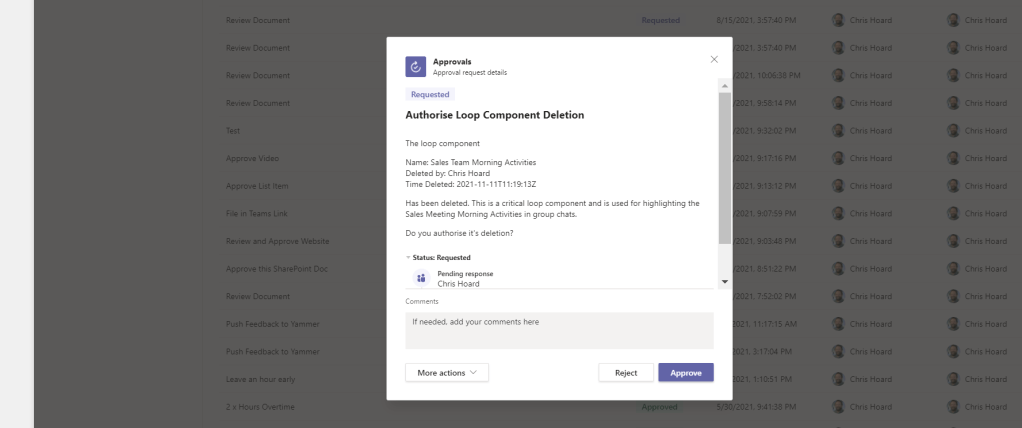Collapse the Status: Requested section
Viewport: 1022px width, 428px height.
[x=408, y=257]
